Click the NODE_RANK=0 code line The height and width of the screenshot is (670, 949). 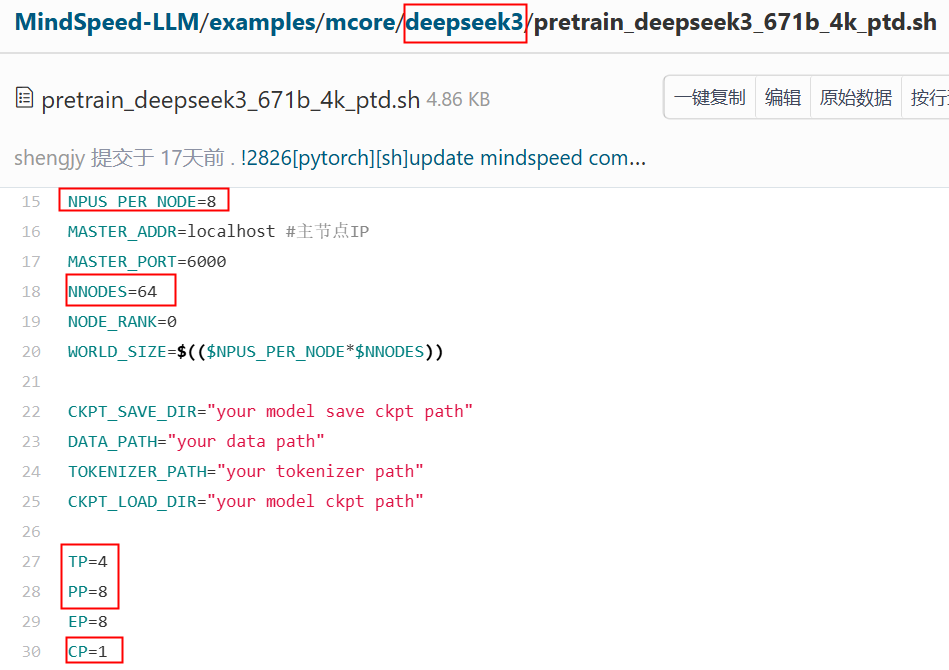pos(122,321)
